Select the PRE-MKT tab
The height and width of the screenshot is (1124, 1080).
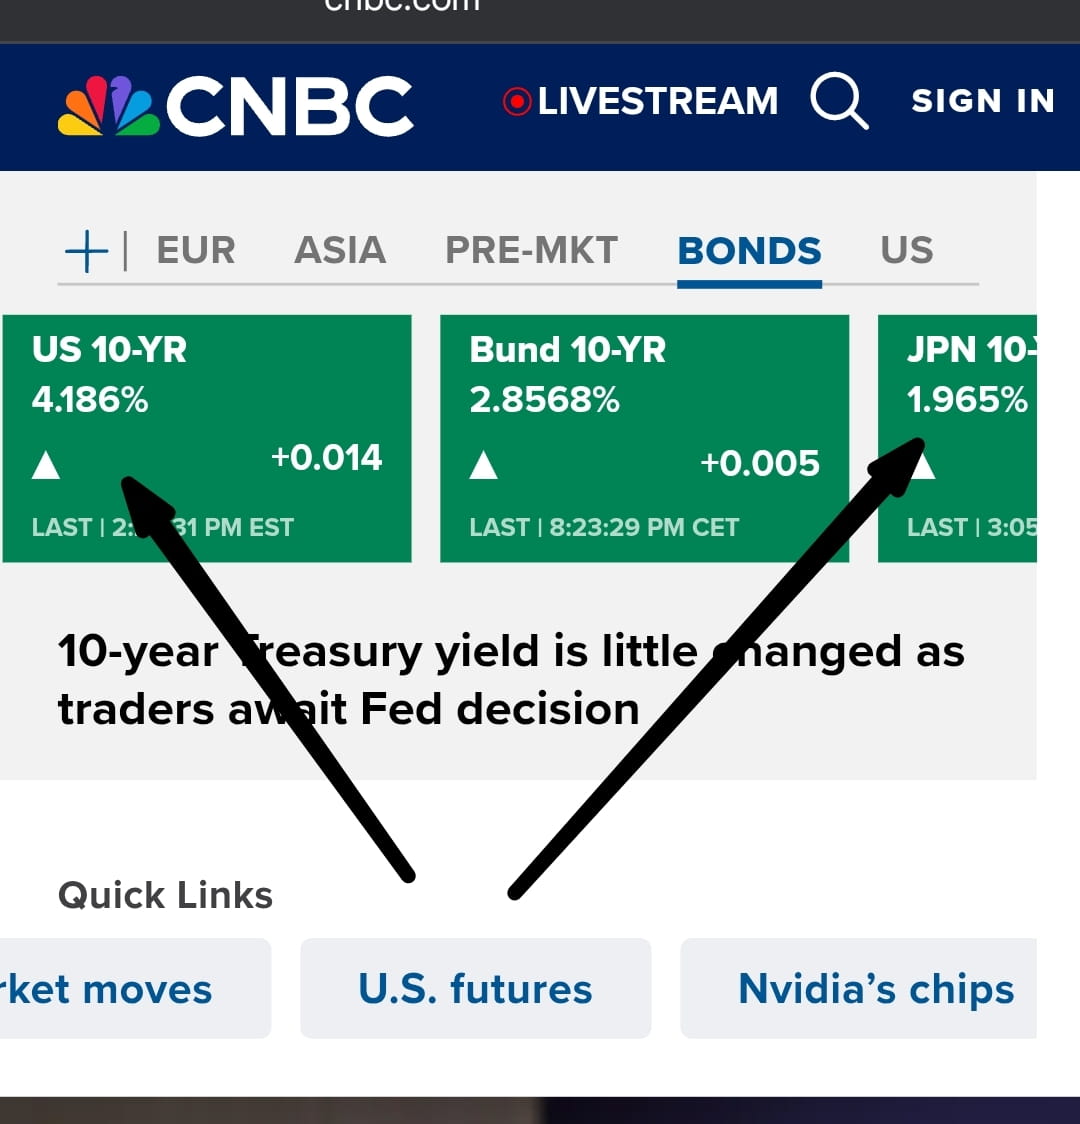tap(531, 250)
